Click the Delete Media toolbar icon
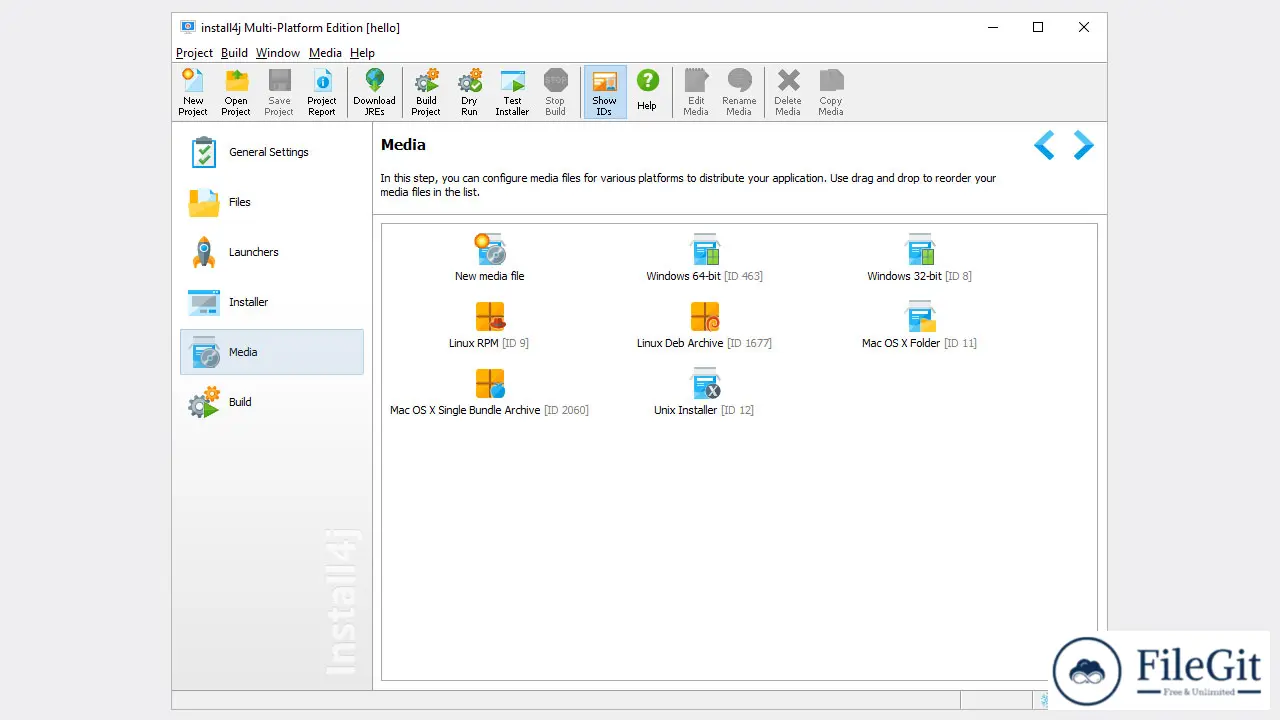This screenshot has width=1280, height=720. pyautogui.click(x=788, y=92)
